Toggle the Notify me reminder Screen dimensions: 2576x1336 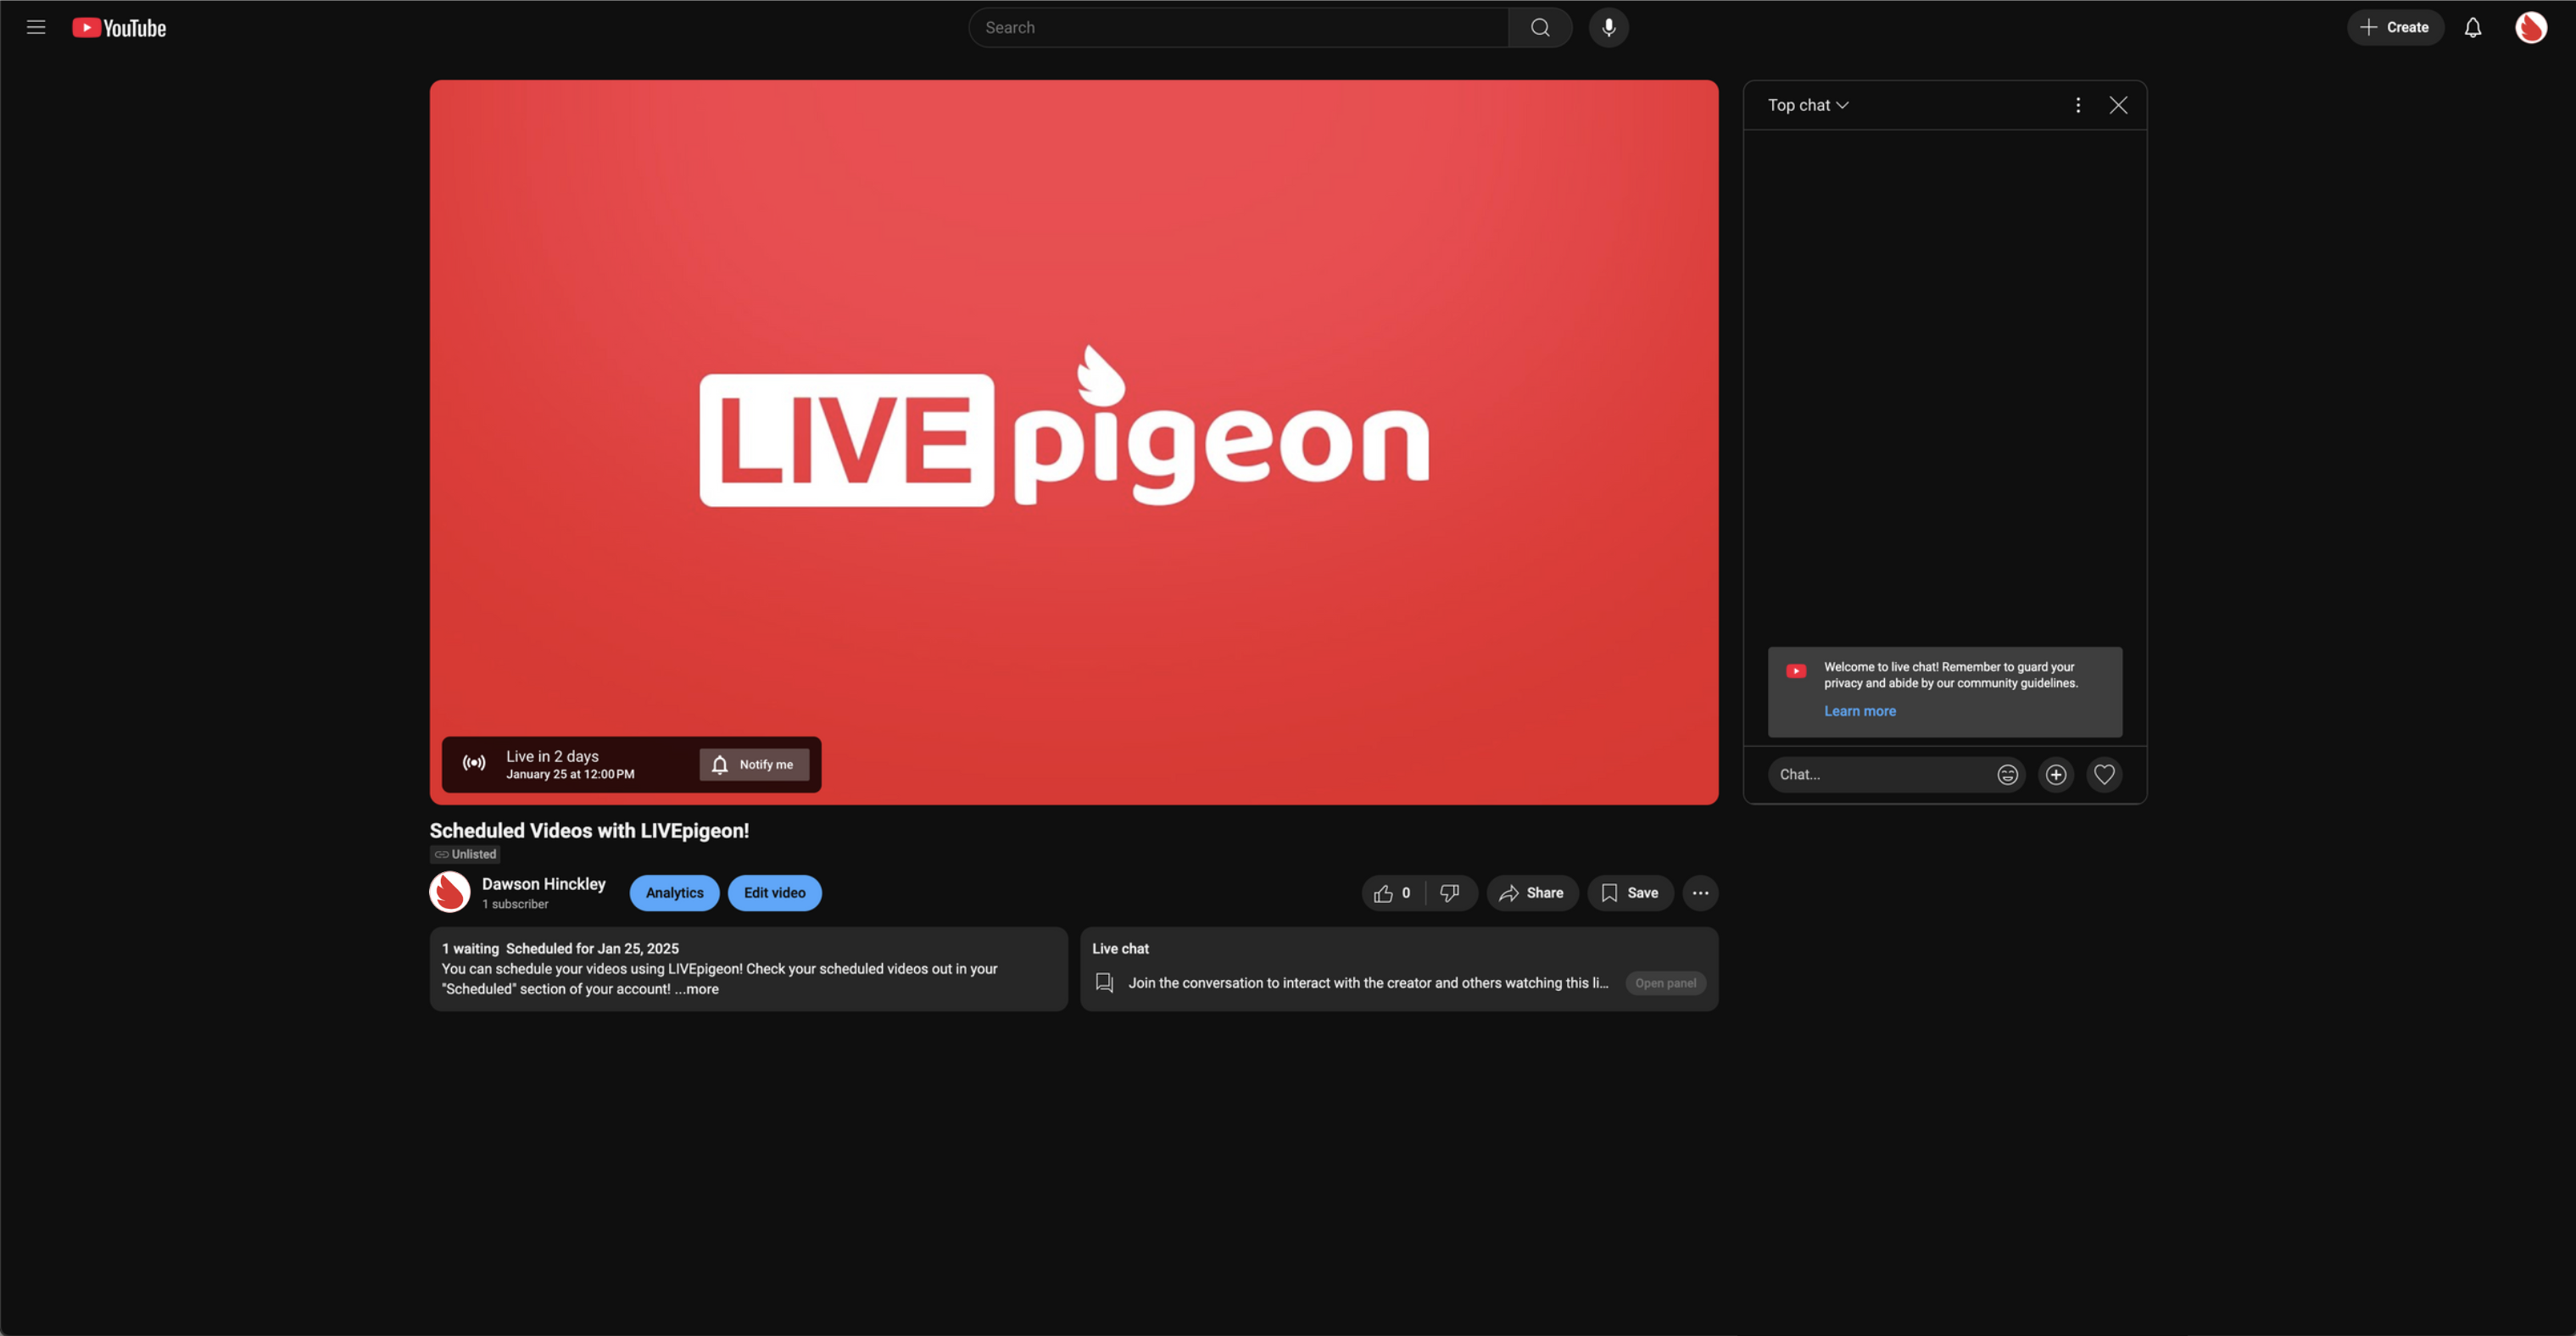[x=754, y=764]
